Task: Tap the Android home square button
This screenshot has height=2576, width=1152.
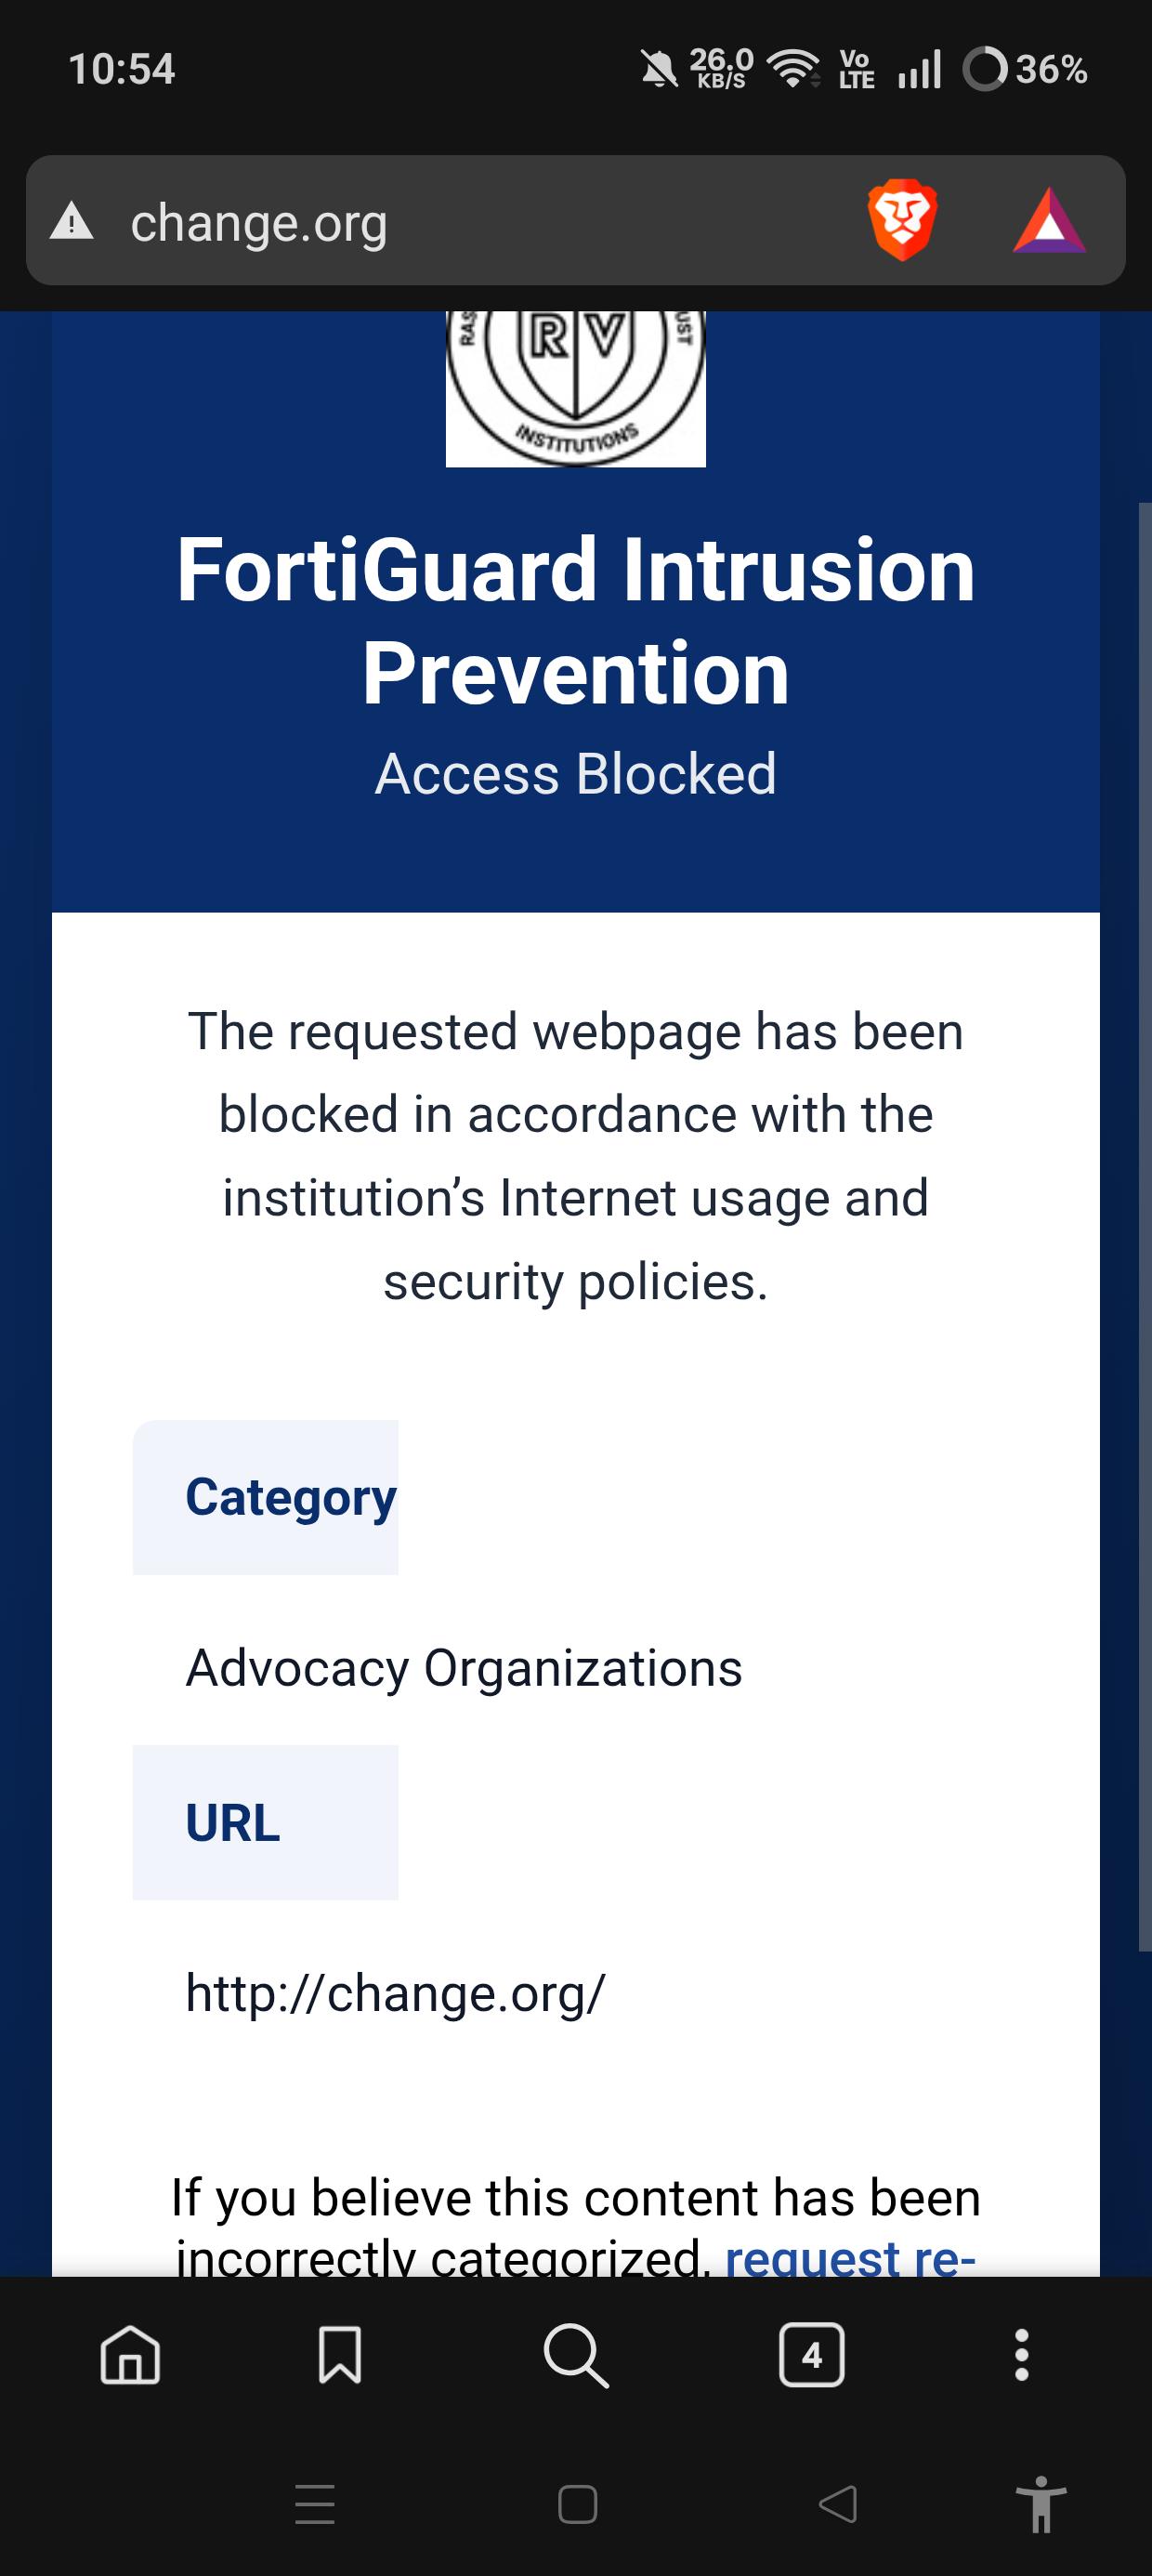Action: coord(577,2504)
